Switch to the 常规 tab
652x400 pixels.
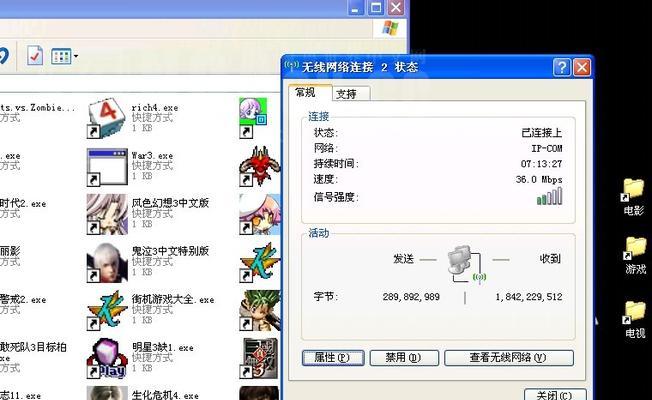point(306,92)
